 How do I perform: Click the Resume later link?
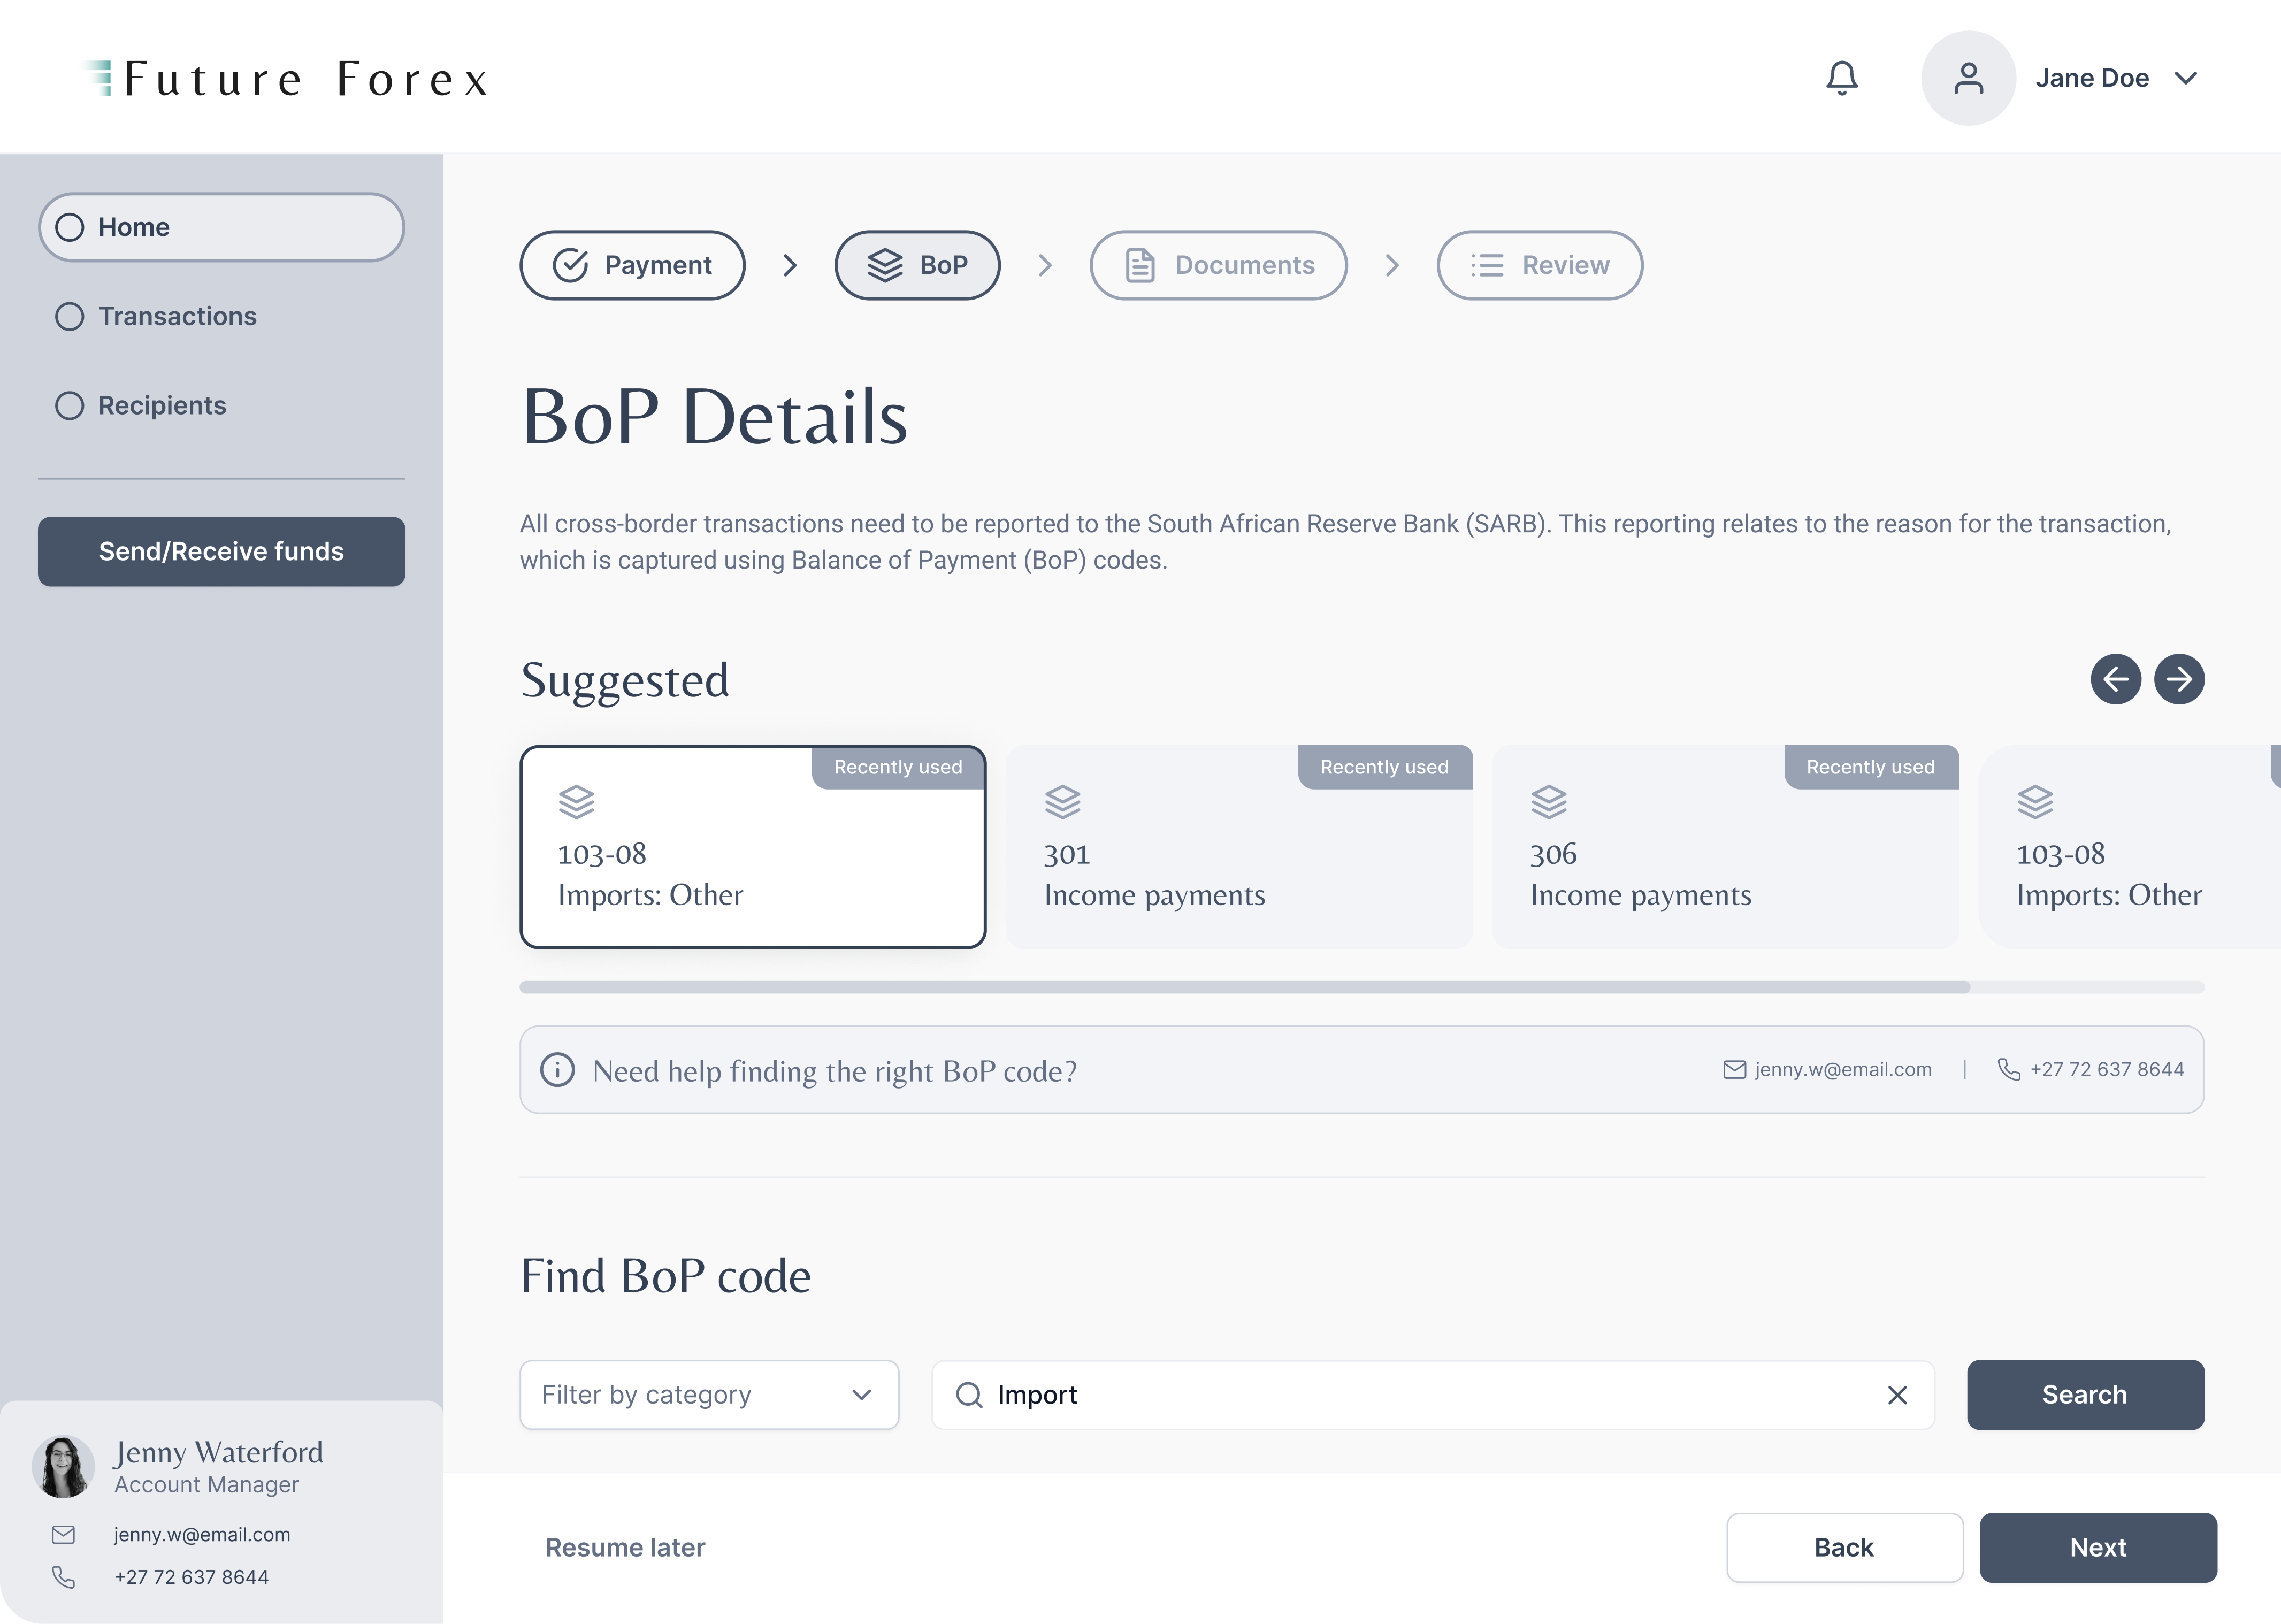625,1547
